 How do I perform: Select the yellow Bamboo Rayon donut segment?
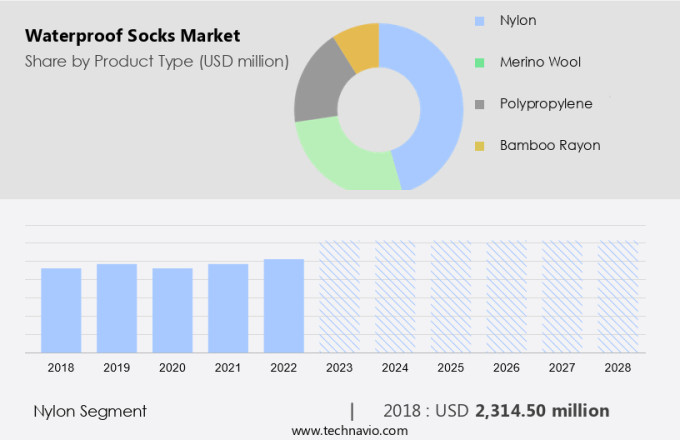point(360,47)
